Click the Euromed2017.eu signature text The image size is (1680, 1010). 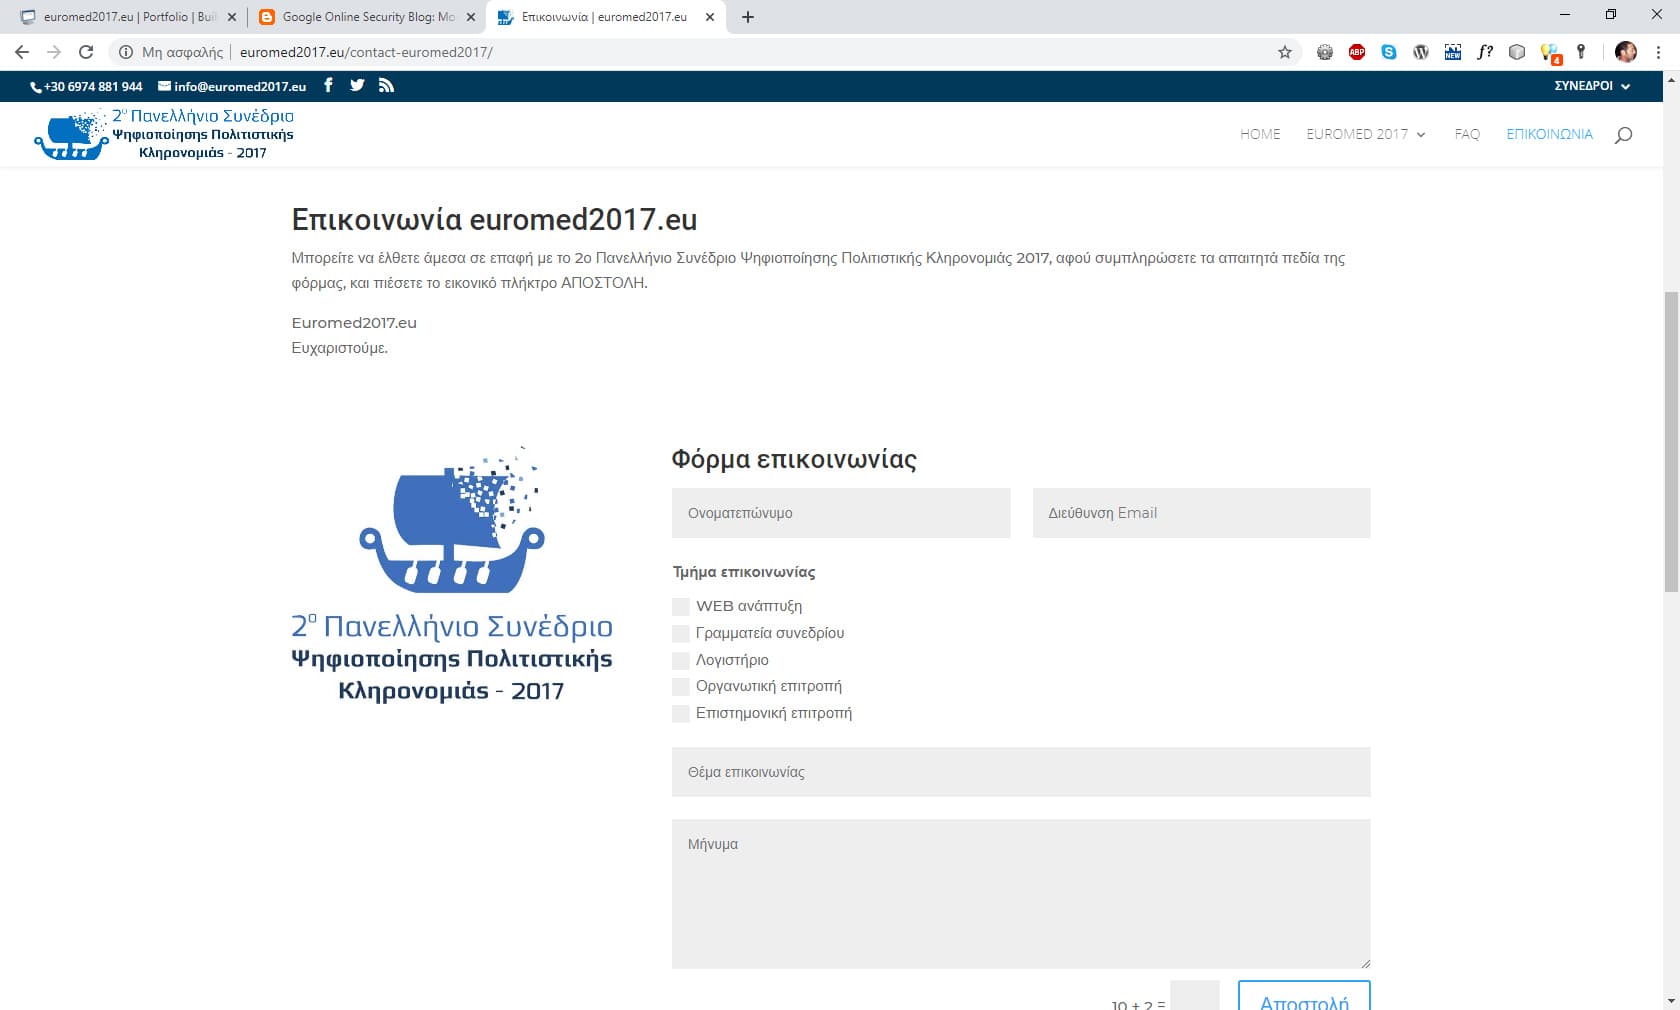tap(354, 323)
